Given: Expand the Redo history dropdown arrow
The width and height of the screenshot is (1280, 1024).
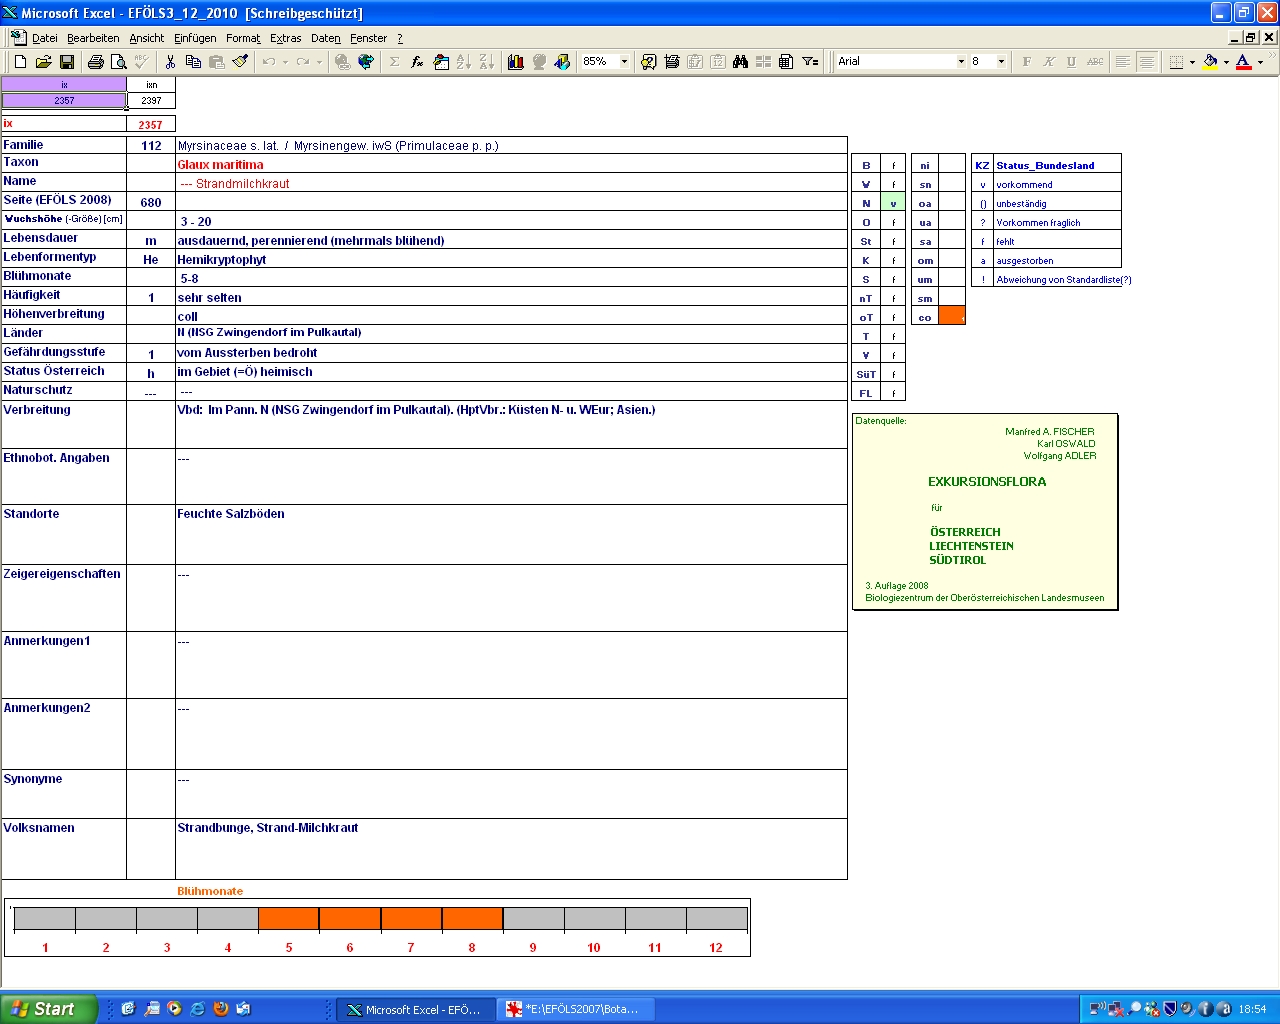Looking at the screenshot, I should coord(319,62).
